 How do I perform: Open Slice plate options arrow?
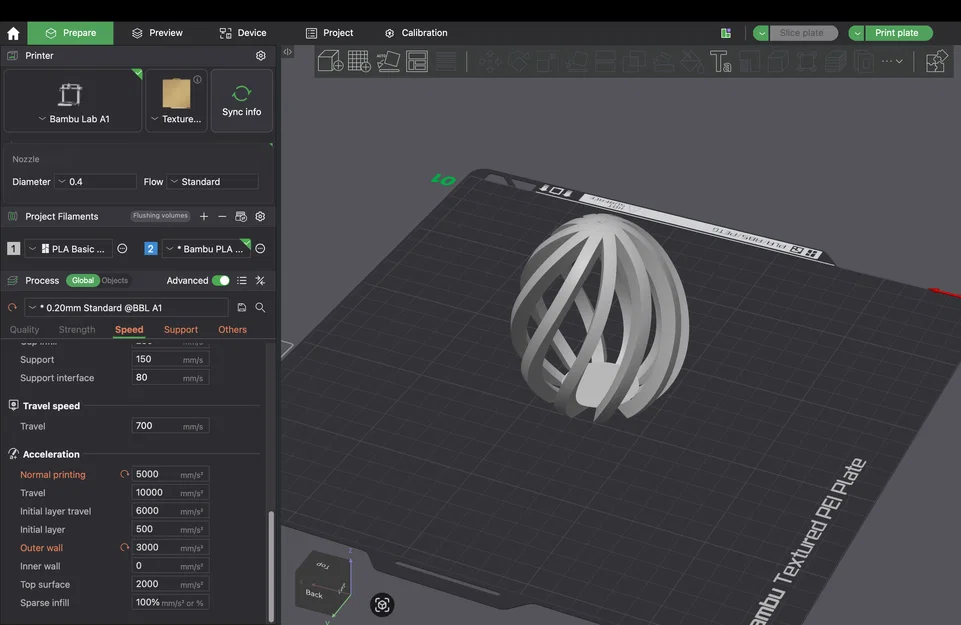[x=761, y=33]
